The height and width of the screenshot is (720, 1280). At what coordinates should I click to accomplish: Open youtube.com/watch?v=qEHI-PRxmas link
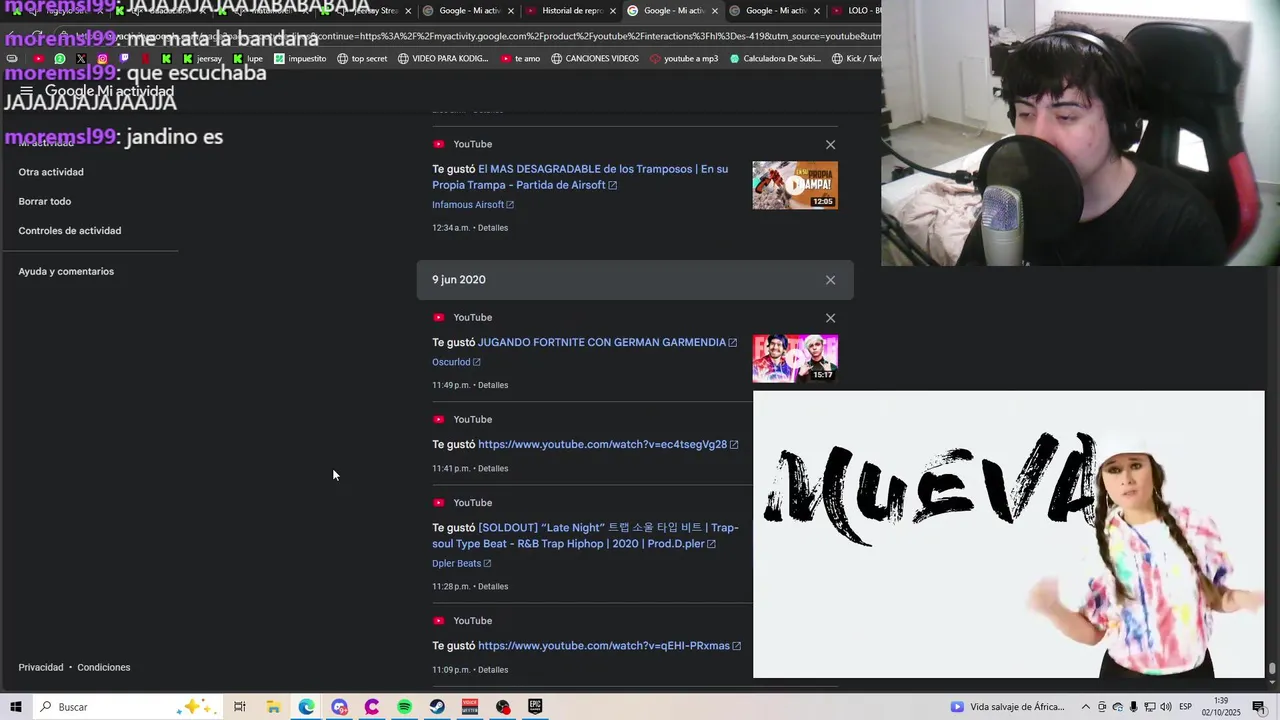(609, 646)
